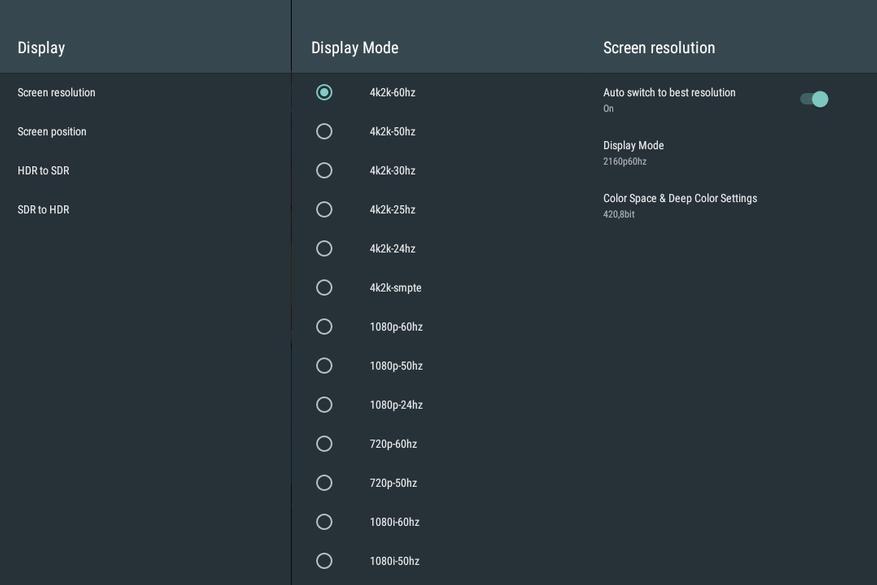
Task: Choose the 1080p-50hz display mode
Action: click(x=324, y=366)
